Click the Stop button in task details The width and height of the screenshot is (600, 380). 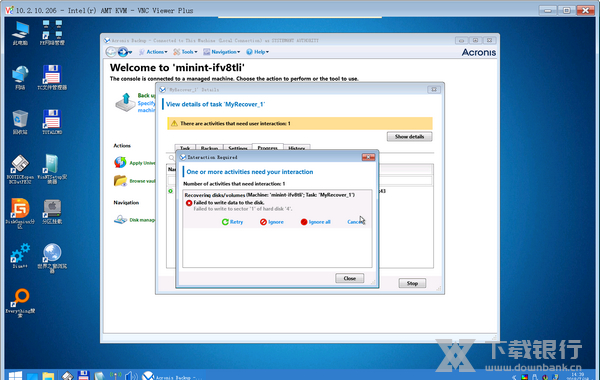click(412, 283)
